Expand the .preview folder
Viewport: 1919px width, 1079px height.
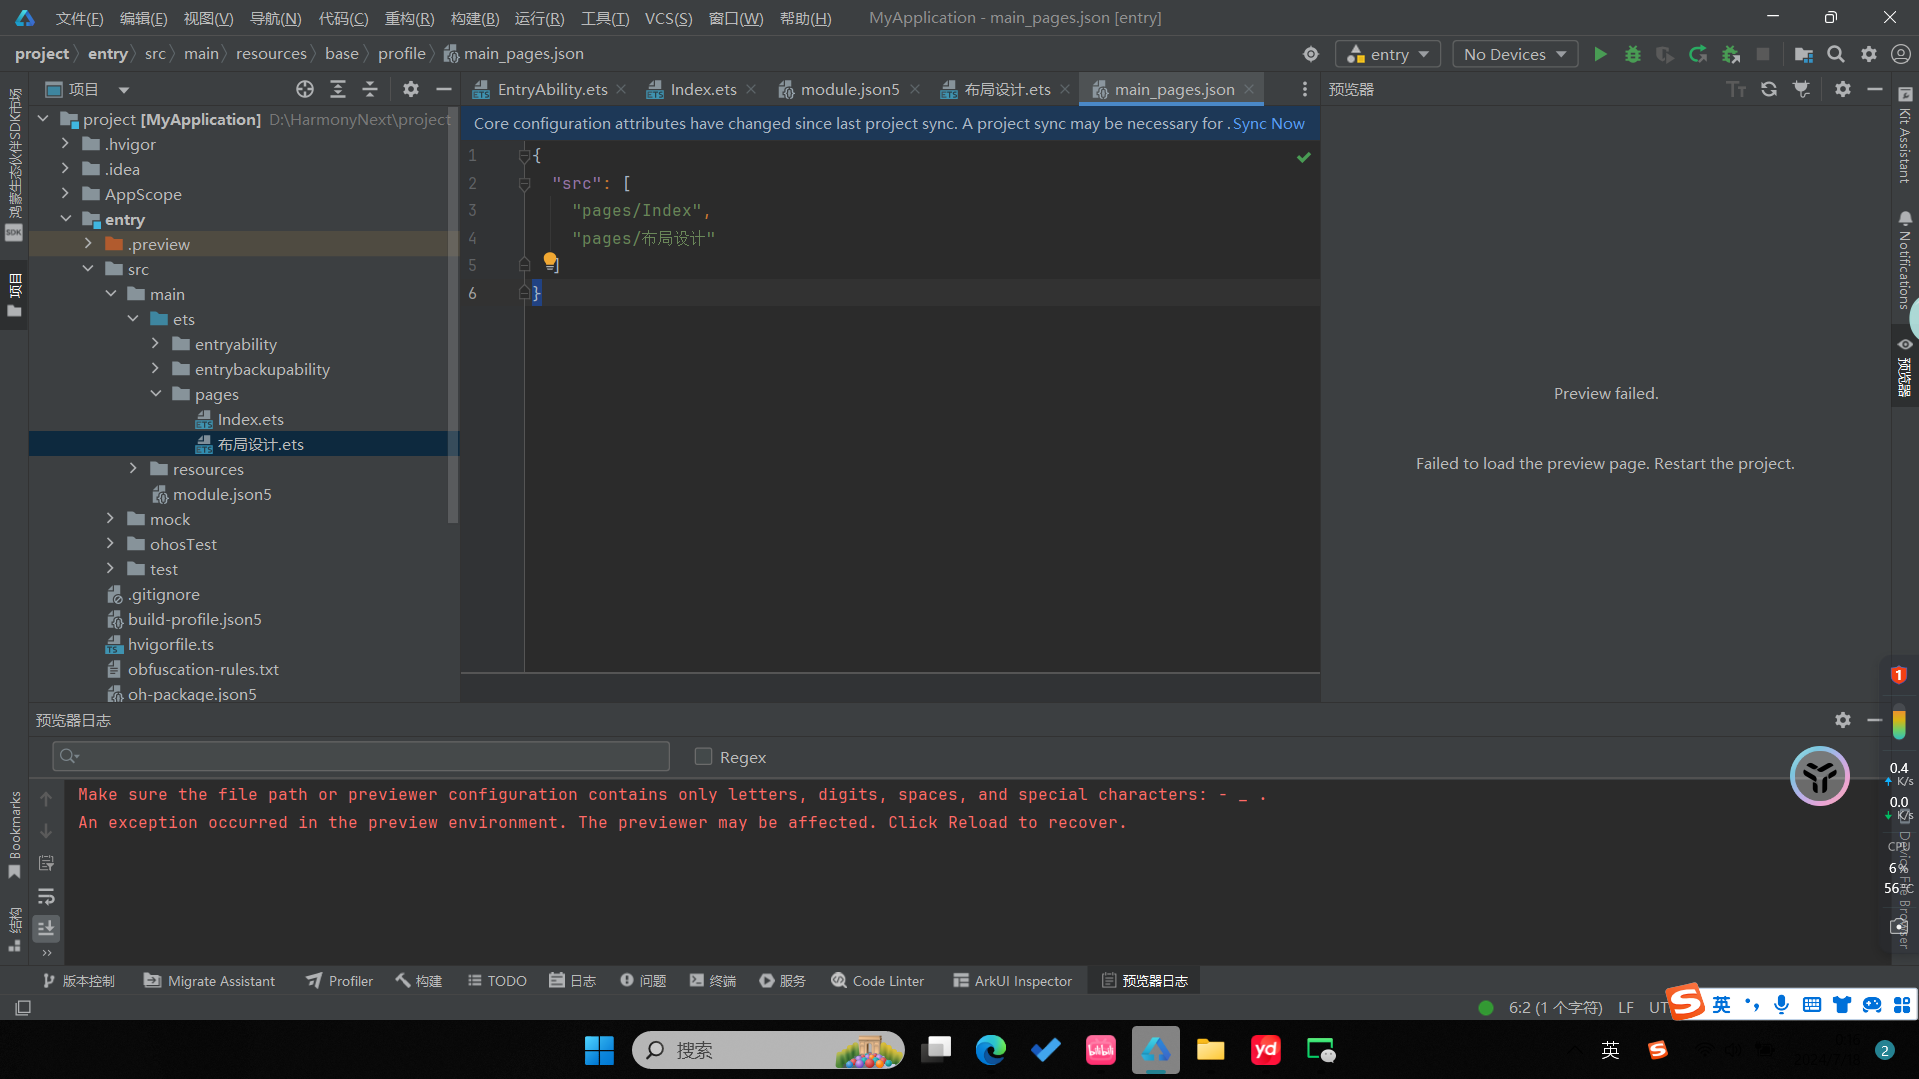(x=88, y=244)
